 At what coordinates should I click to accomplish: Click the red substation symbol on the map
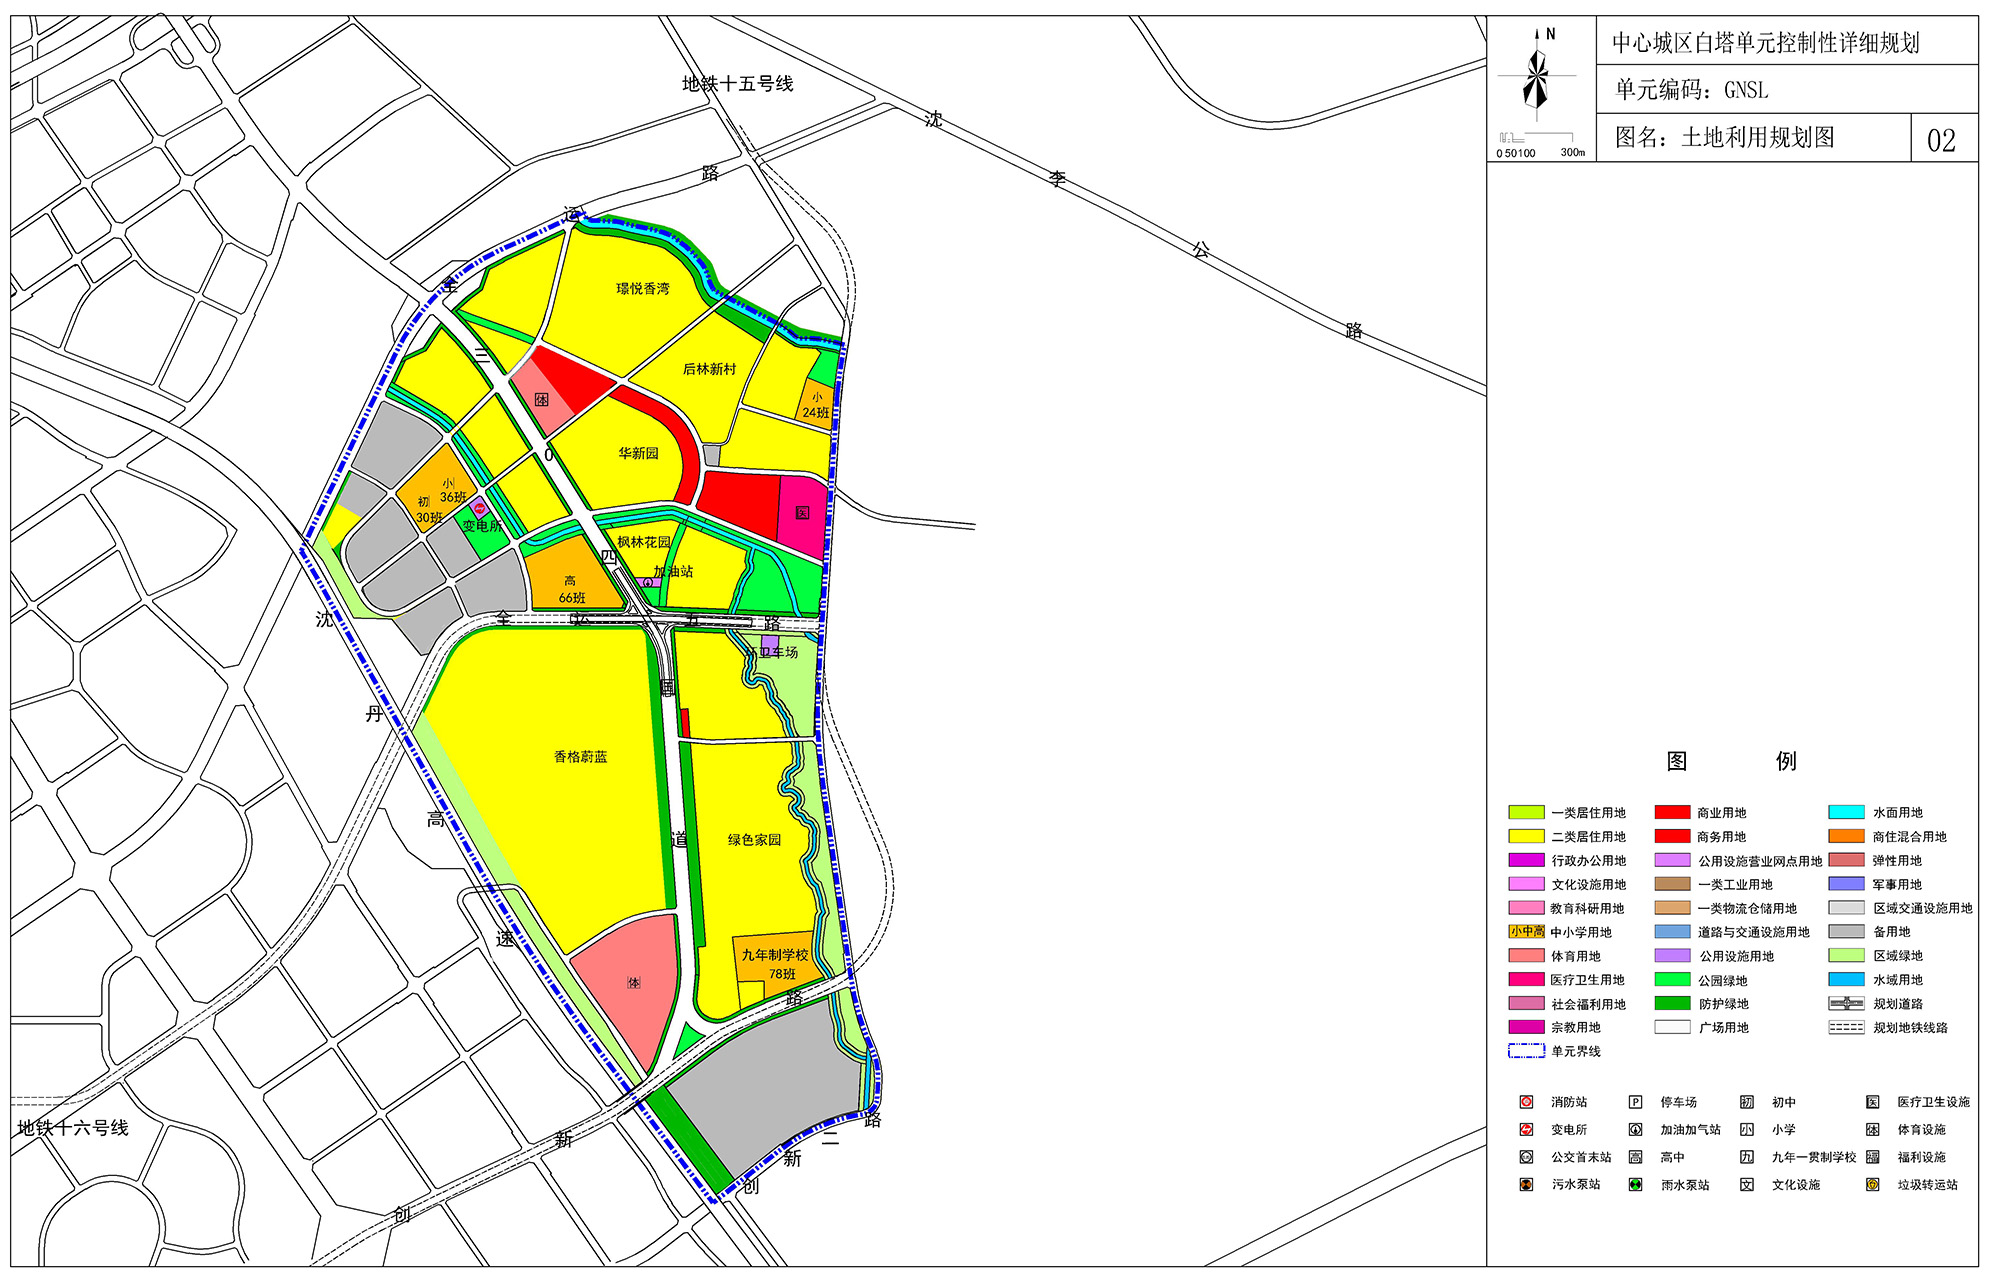pos(479,509)
